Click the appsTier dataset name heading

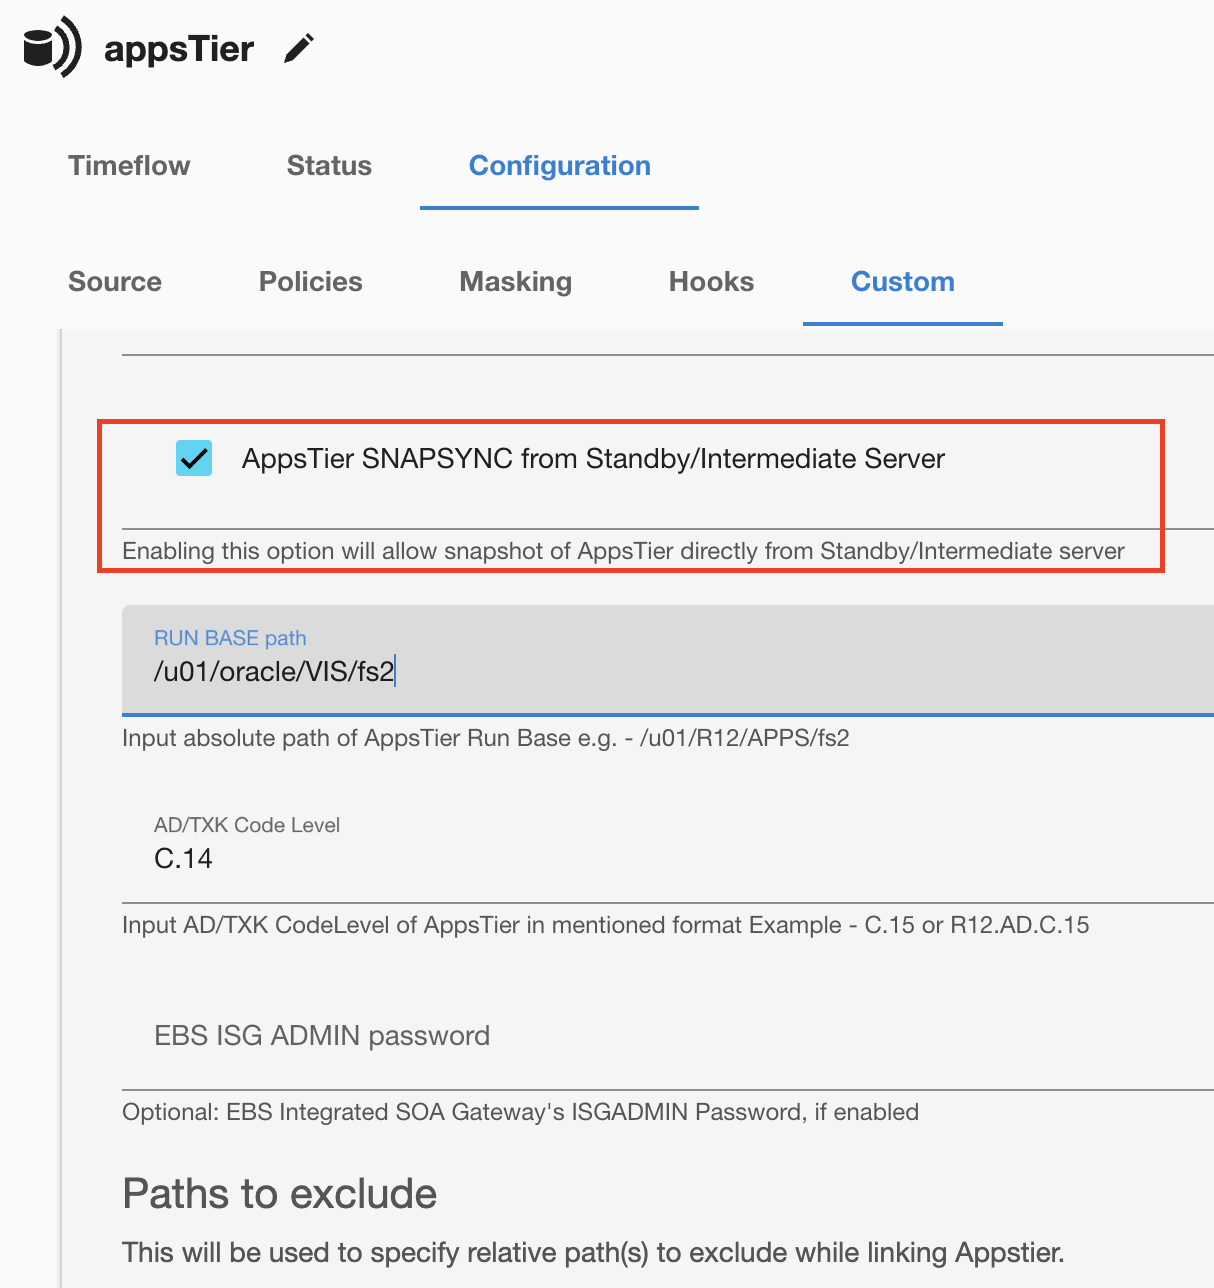tap(179, 49)
